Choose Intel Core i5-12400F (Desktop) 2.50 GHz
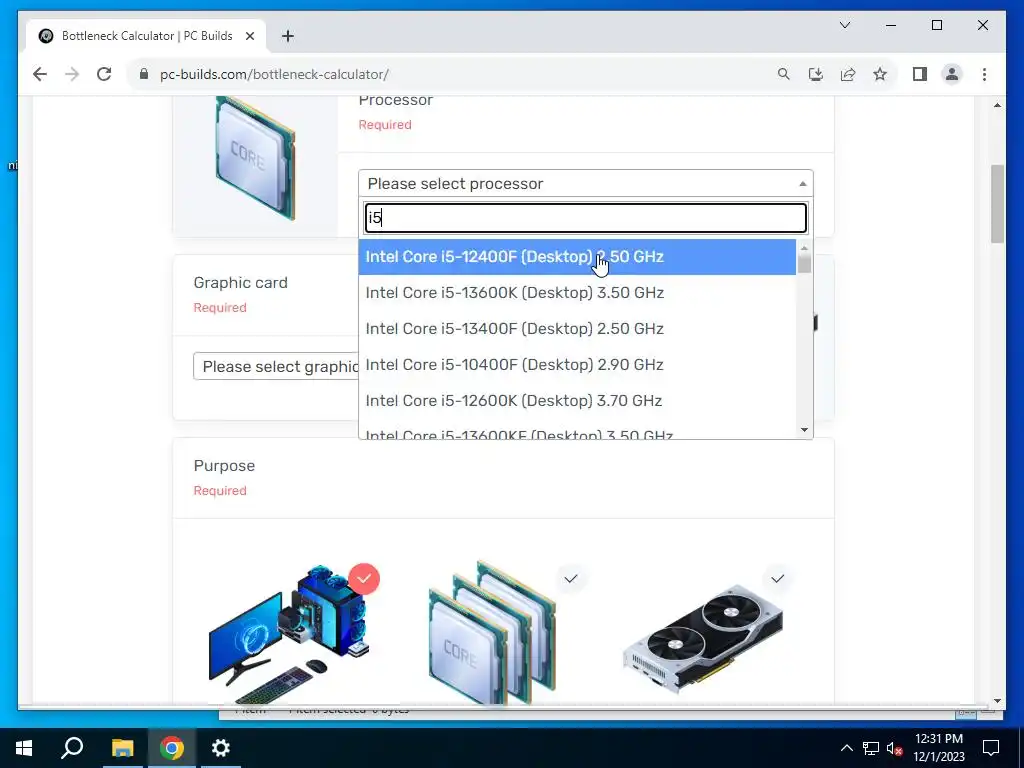This screenshot has width=1024, height=768. pyautogui.click(x=577, y=257)
